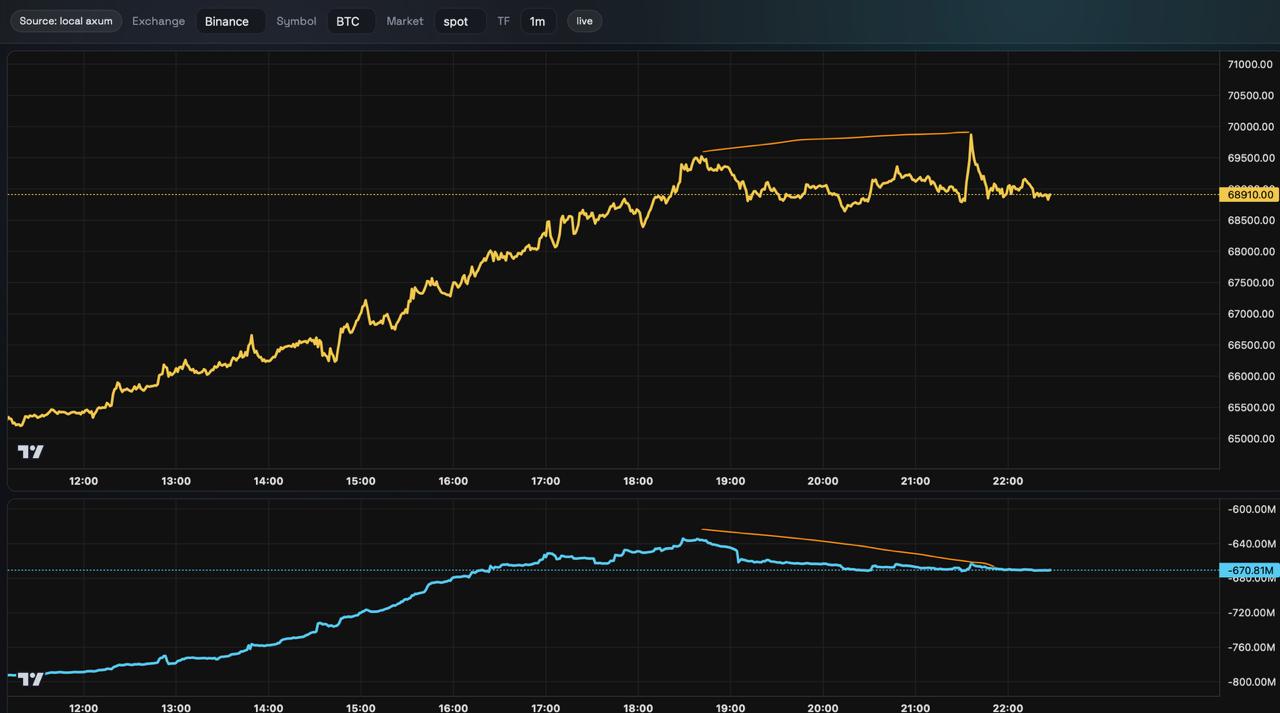1280x713 pixels.
Task: Click 15:00 on the lower chart time axis
Action: (x=361, y=707)
